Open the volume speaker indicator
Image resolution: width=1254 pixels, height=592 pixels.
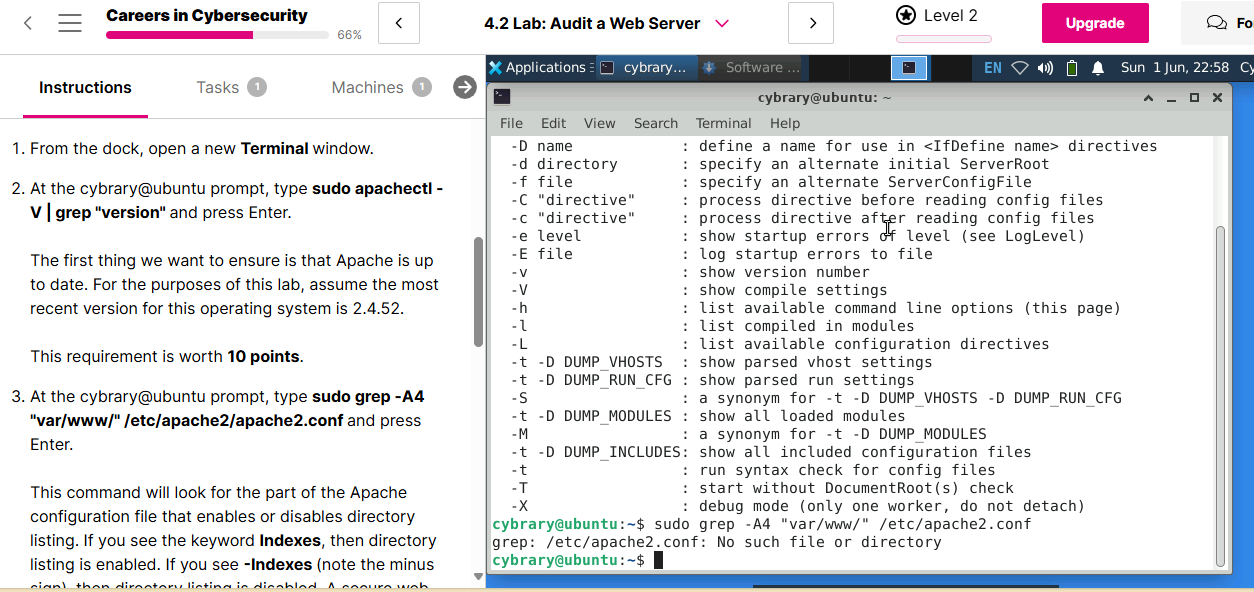[1046, 68]
